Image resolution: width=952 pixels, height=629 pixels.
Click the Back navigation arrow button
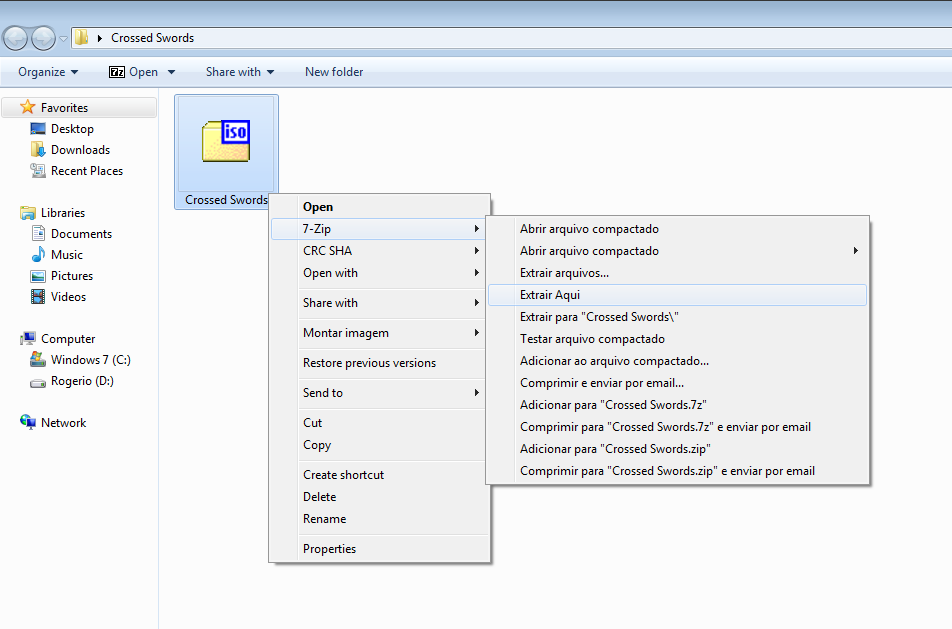(x=16, y=38)
